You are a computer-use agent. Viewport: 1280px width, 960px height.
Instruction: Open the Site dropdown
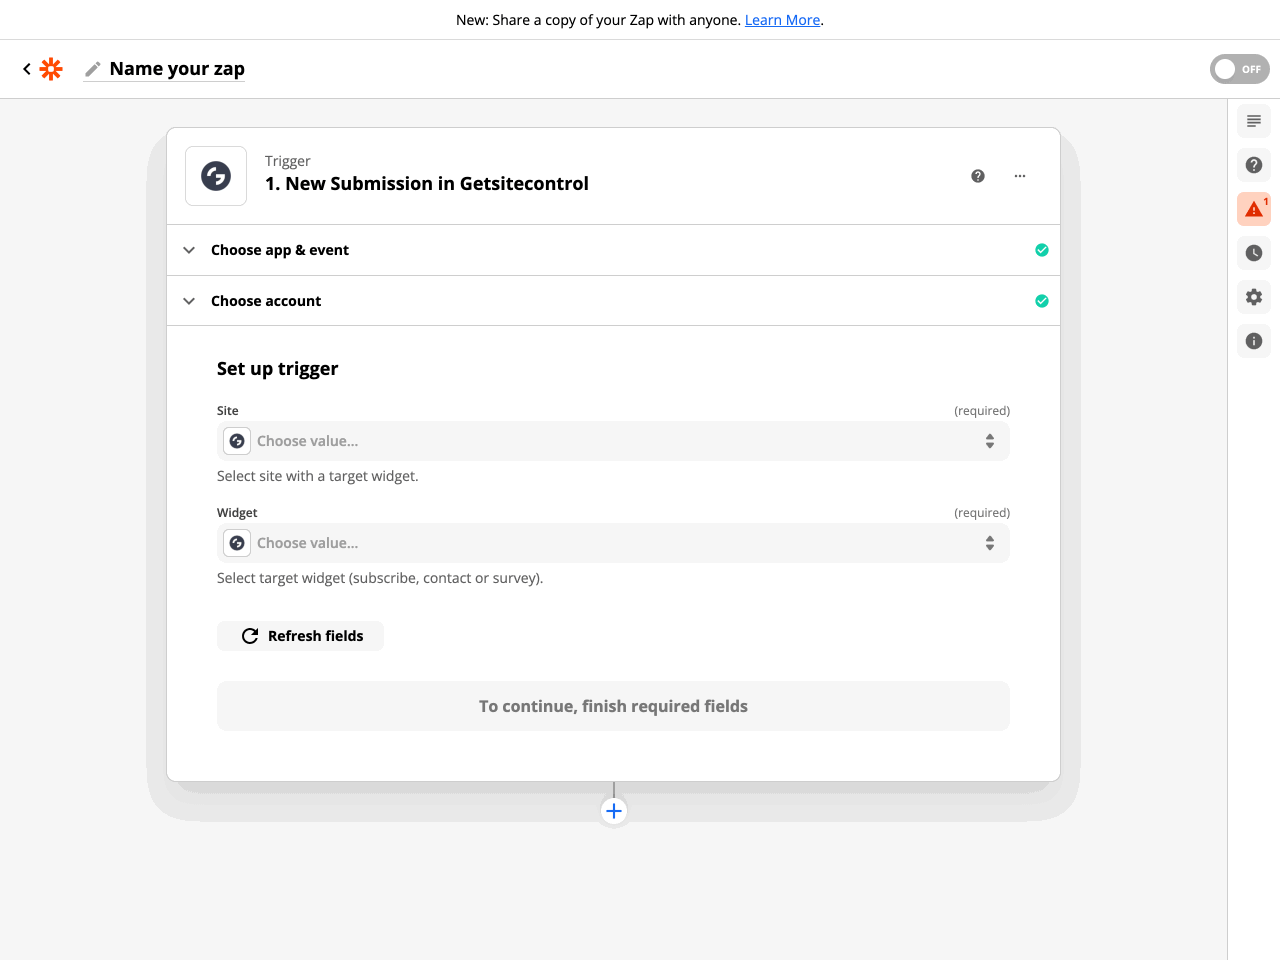tap(613, 441)
